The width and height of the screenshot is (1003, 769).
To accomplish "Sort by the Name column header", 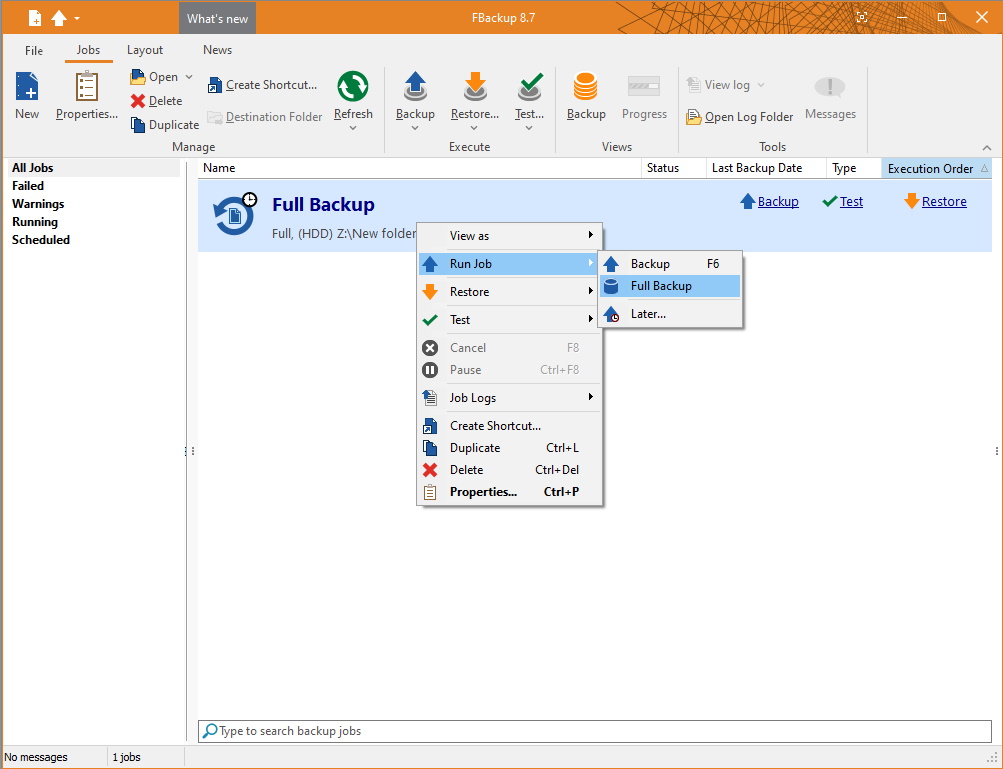I will [x=420, y=168].
